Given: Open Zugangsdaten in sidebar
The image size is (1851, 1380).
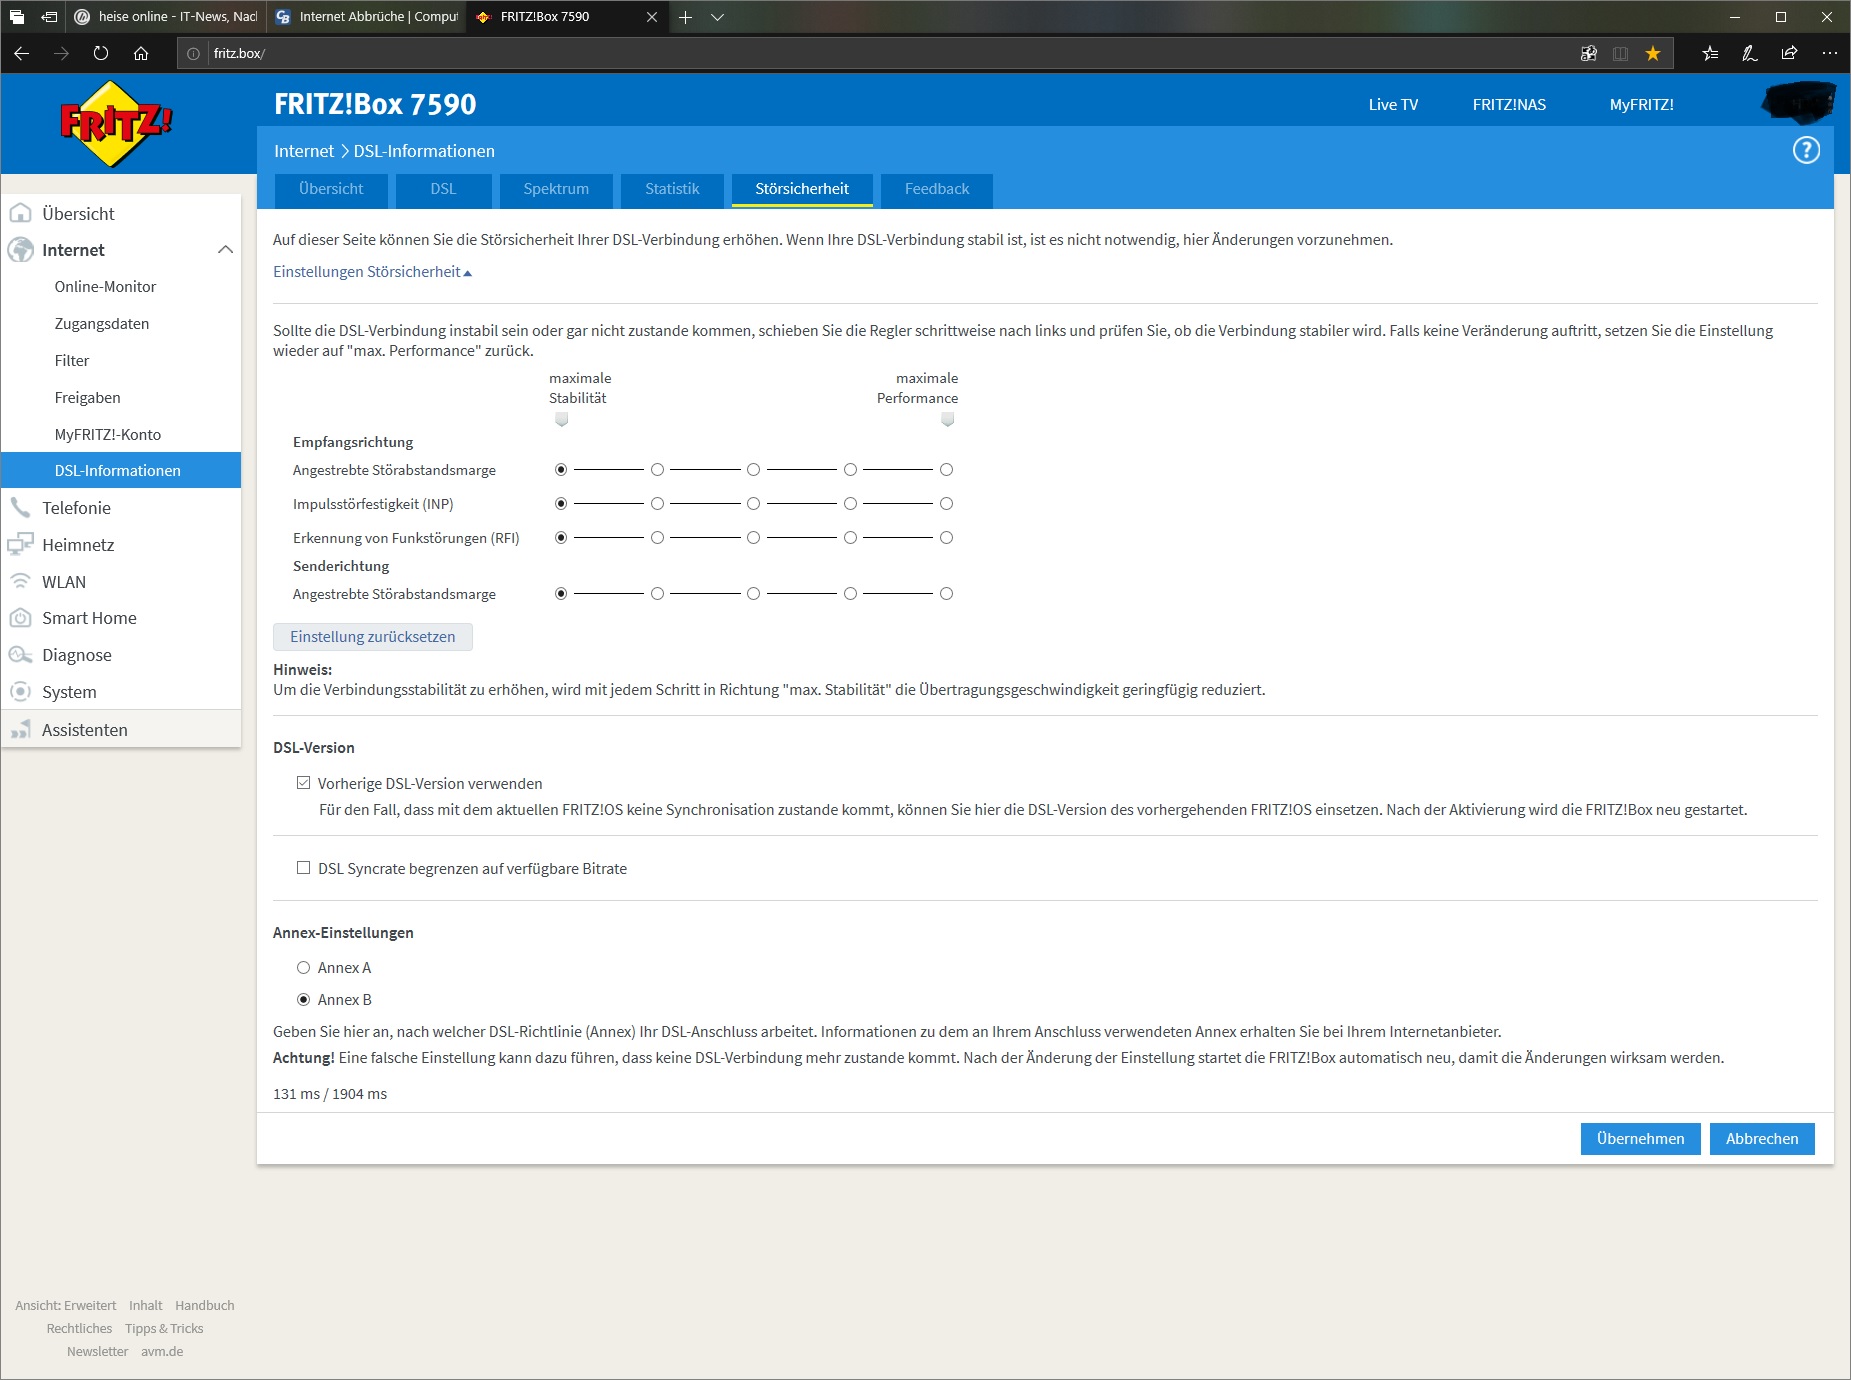Looking at the screenshot, I should [x=102, y=324].
